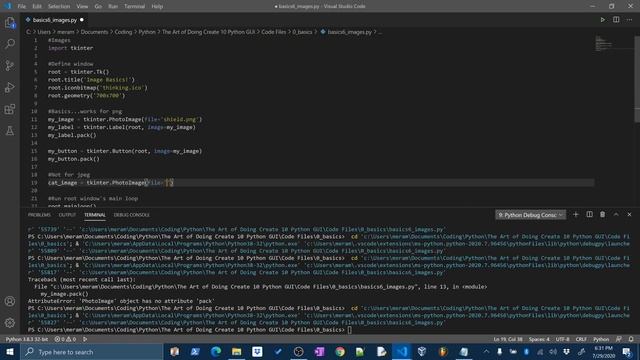Go to line via Ln 19, Col 38
640x360 pixels.
[x=508, y=339]
